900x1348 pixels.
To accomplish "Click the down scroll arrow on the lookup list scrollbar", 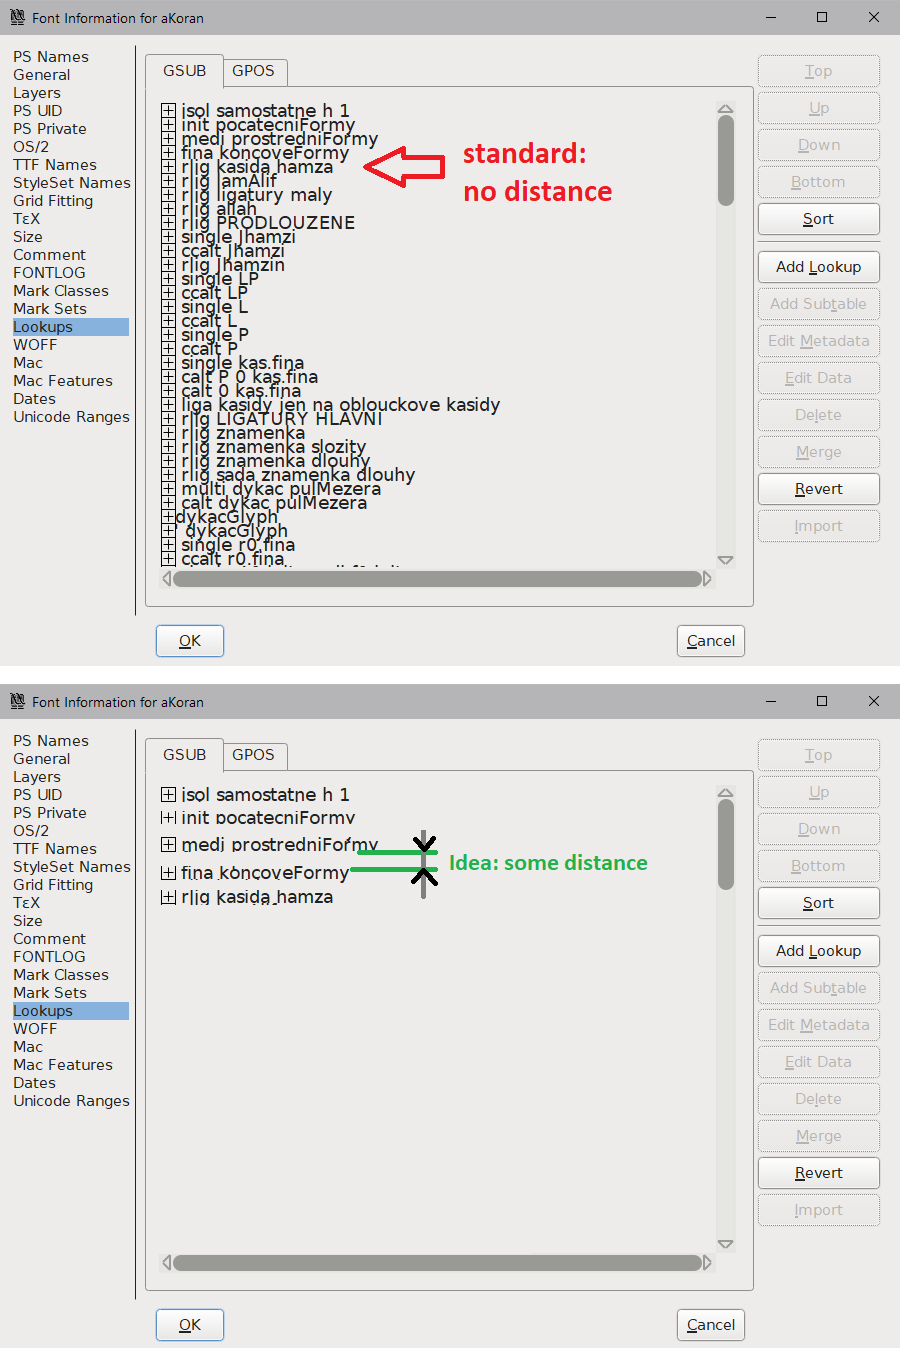I will (725, 560).
